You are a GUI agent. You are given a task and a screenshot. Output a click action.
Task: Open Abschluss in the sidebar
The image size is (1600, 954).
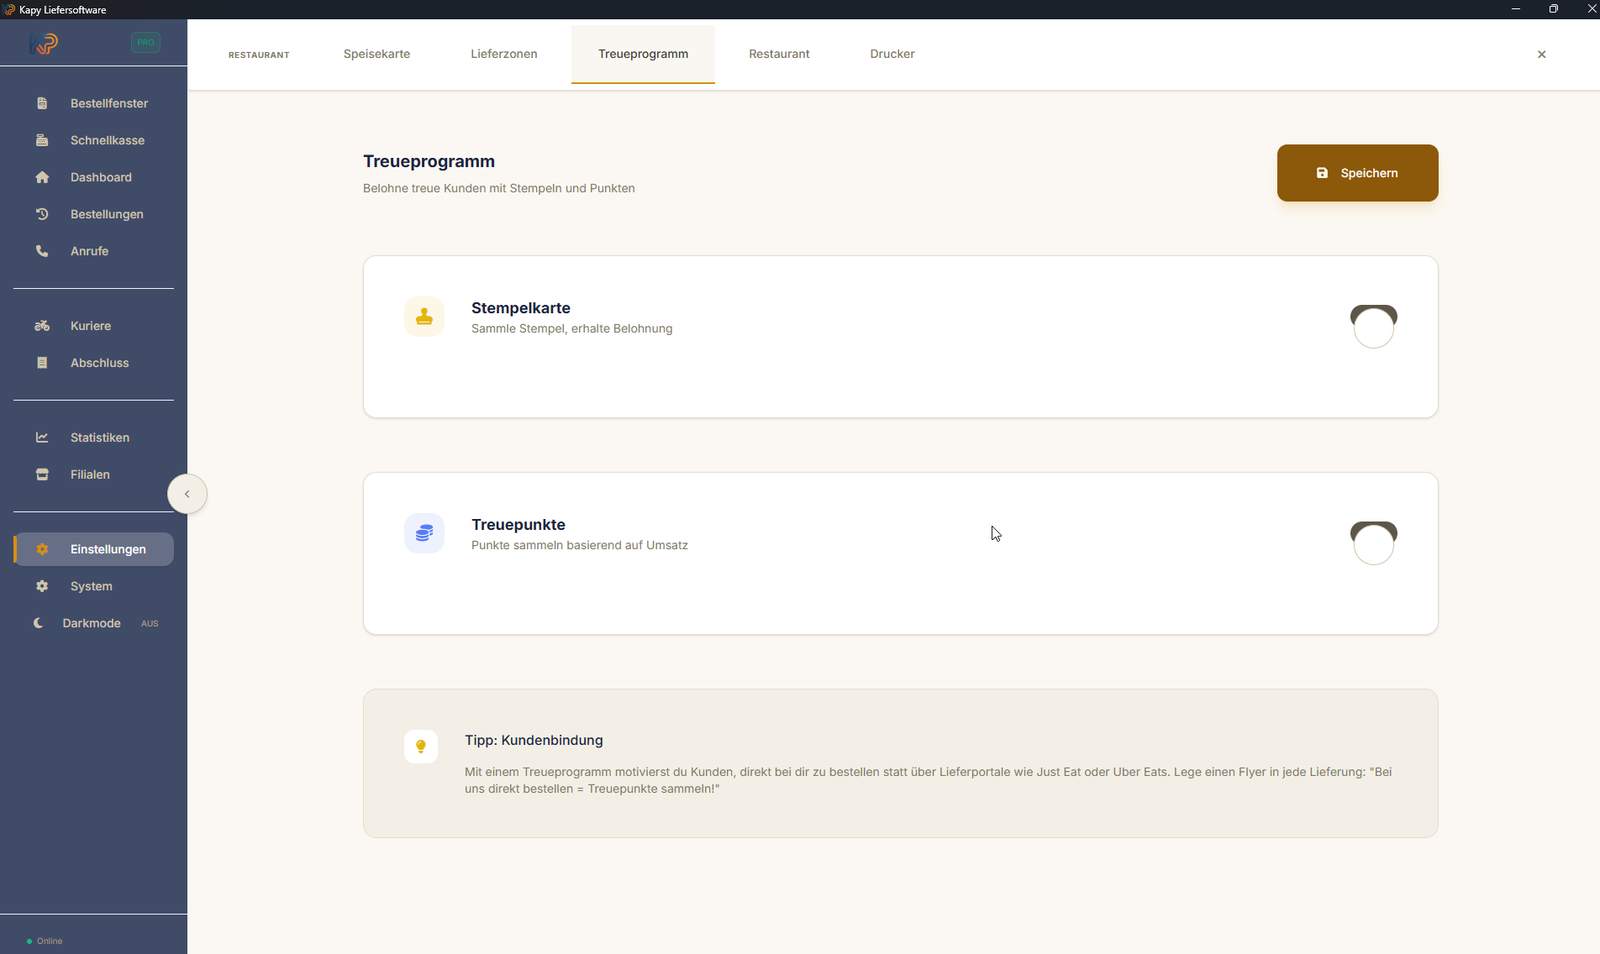[94, 363]
